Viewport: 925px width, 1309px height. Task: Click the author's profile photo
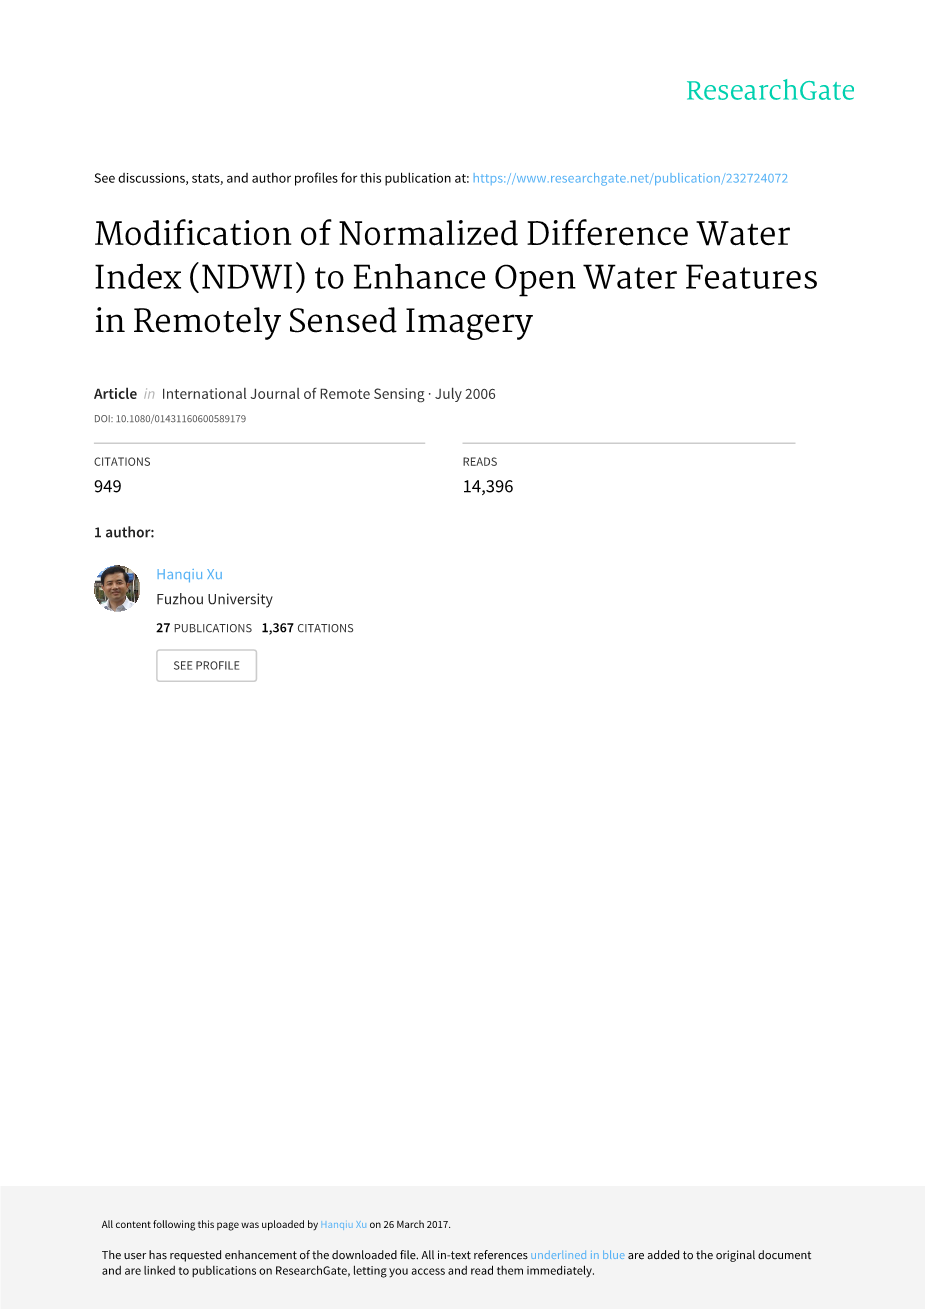117,588
